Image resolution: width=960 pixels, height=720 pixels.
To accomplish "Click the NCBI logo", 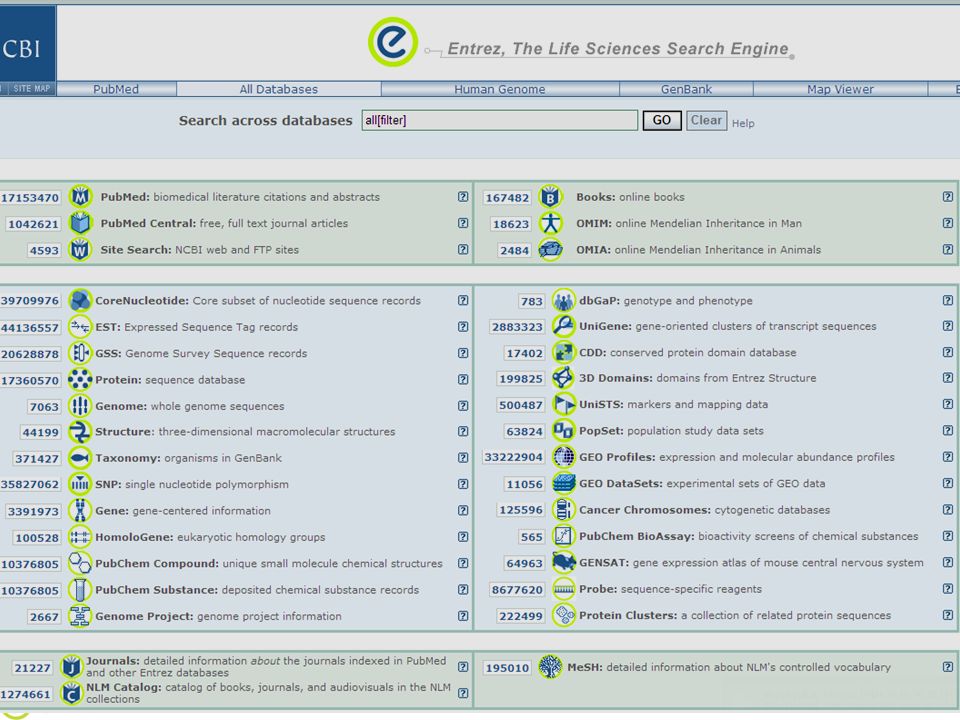I will click(x=28, y=43).
